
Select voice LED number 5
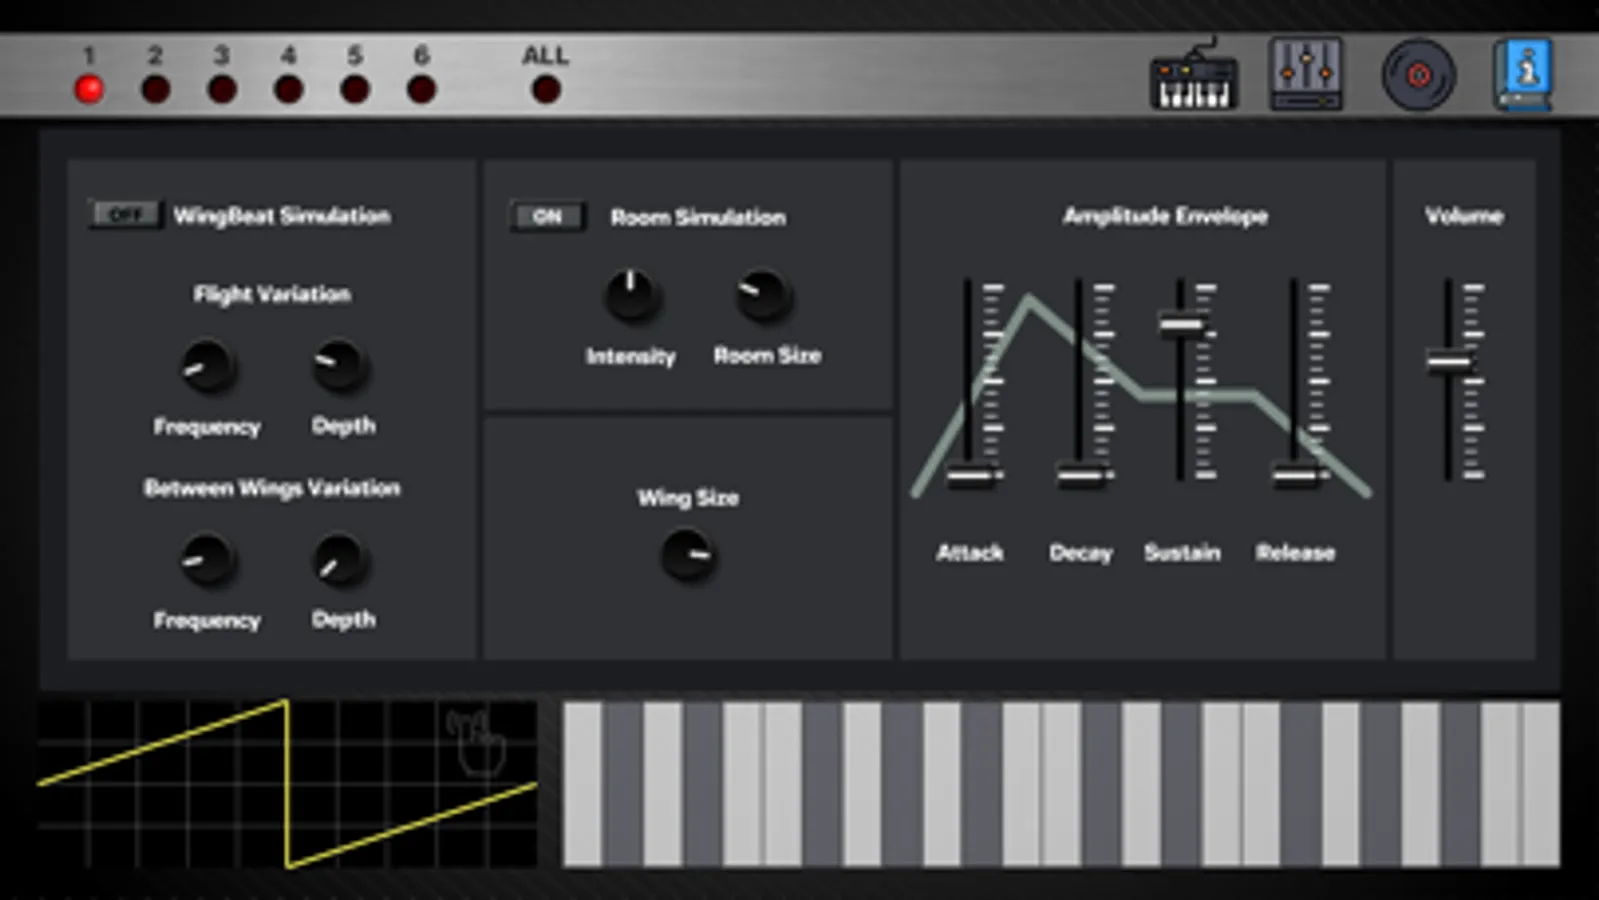(x=355, y=90)
